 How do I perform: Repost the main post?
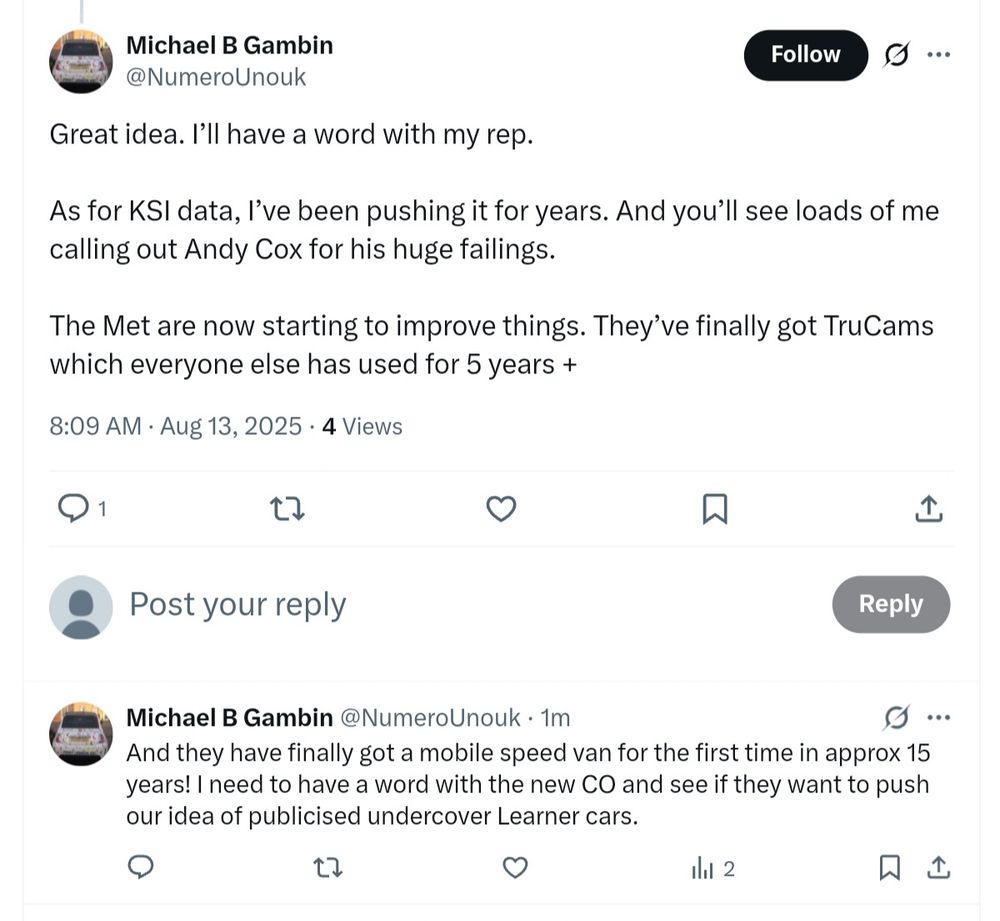pos(288,510)
